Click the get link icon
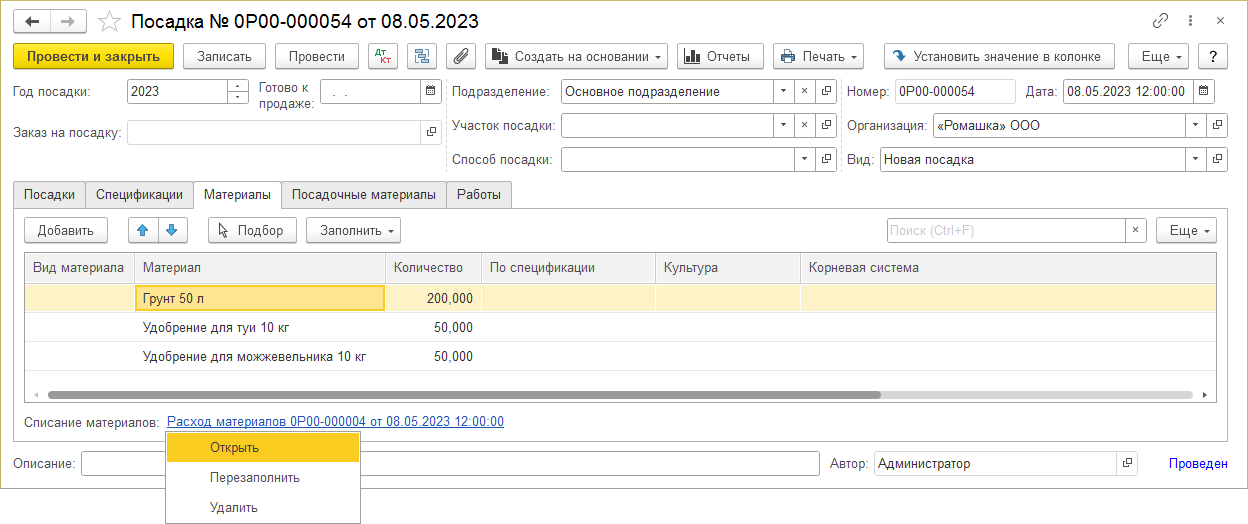The image size is (1248, 524). tap(1161, 21)
